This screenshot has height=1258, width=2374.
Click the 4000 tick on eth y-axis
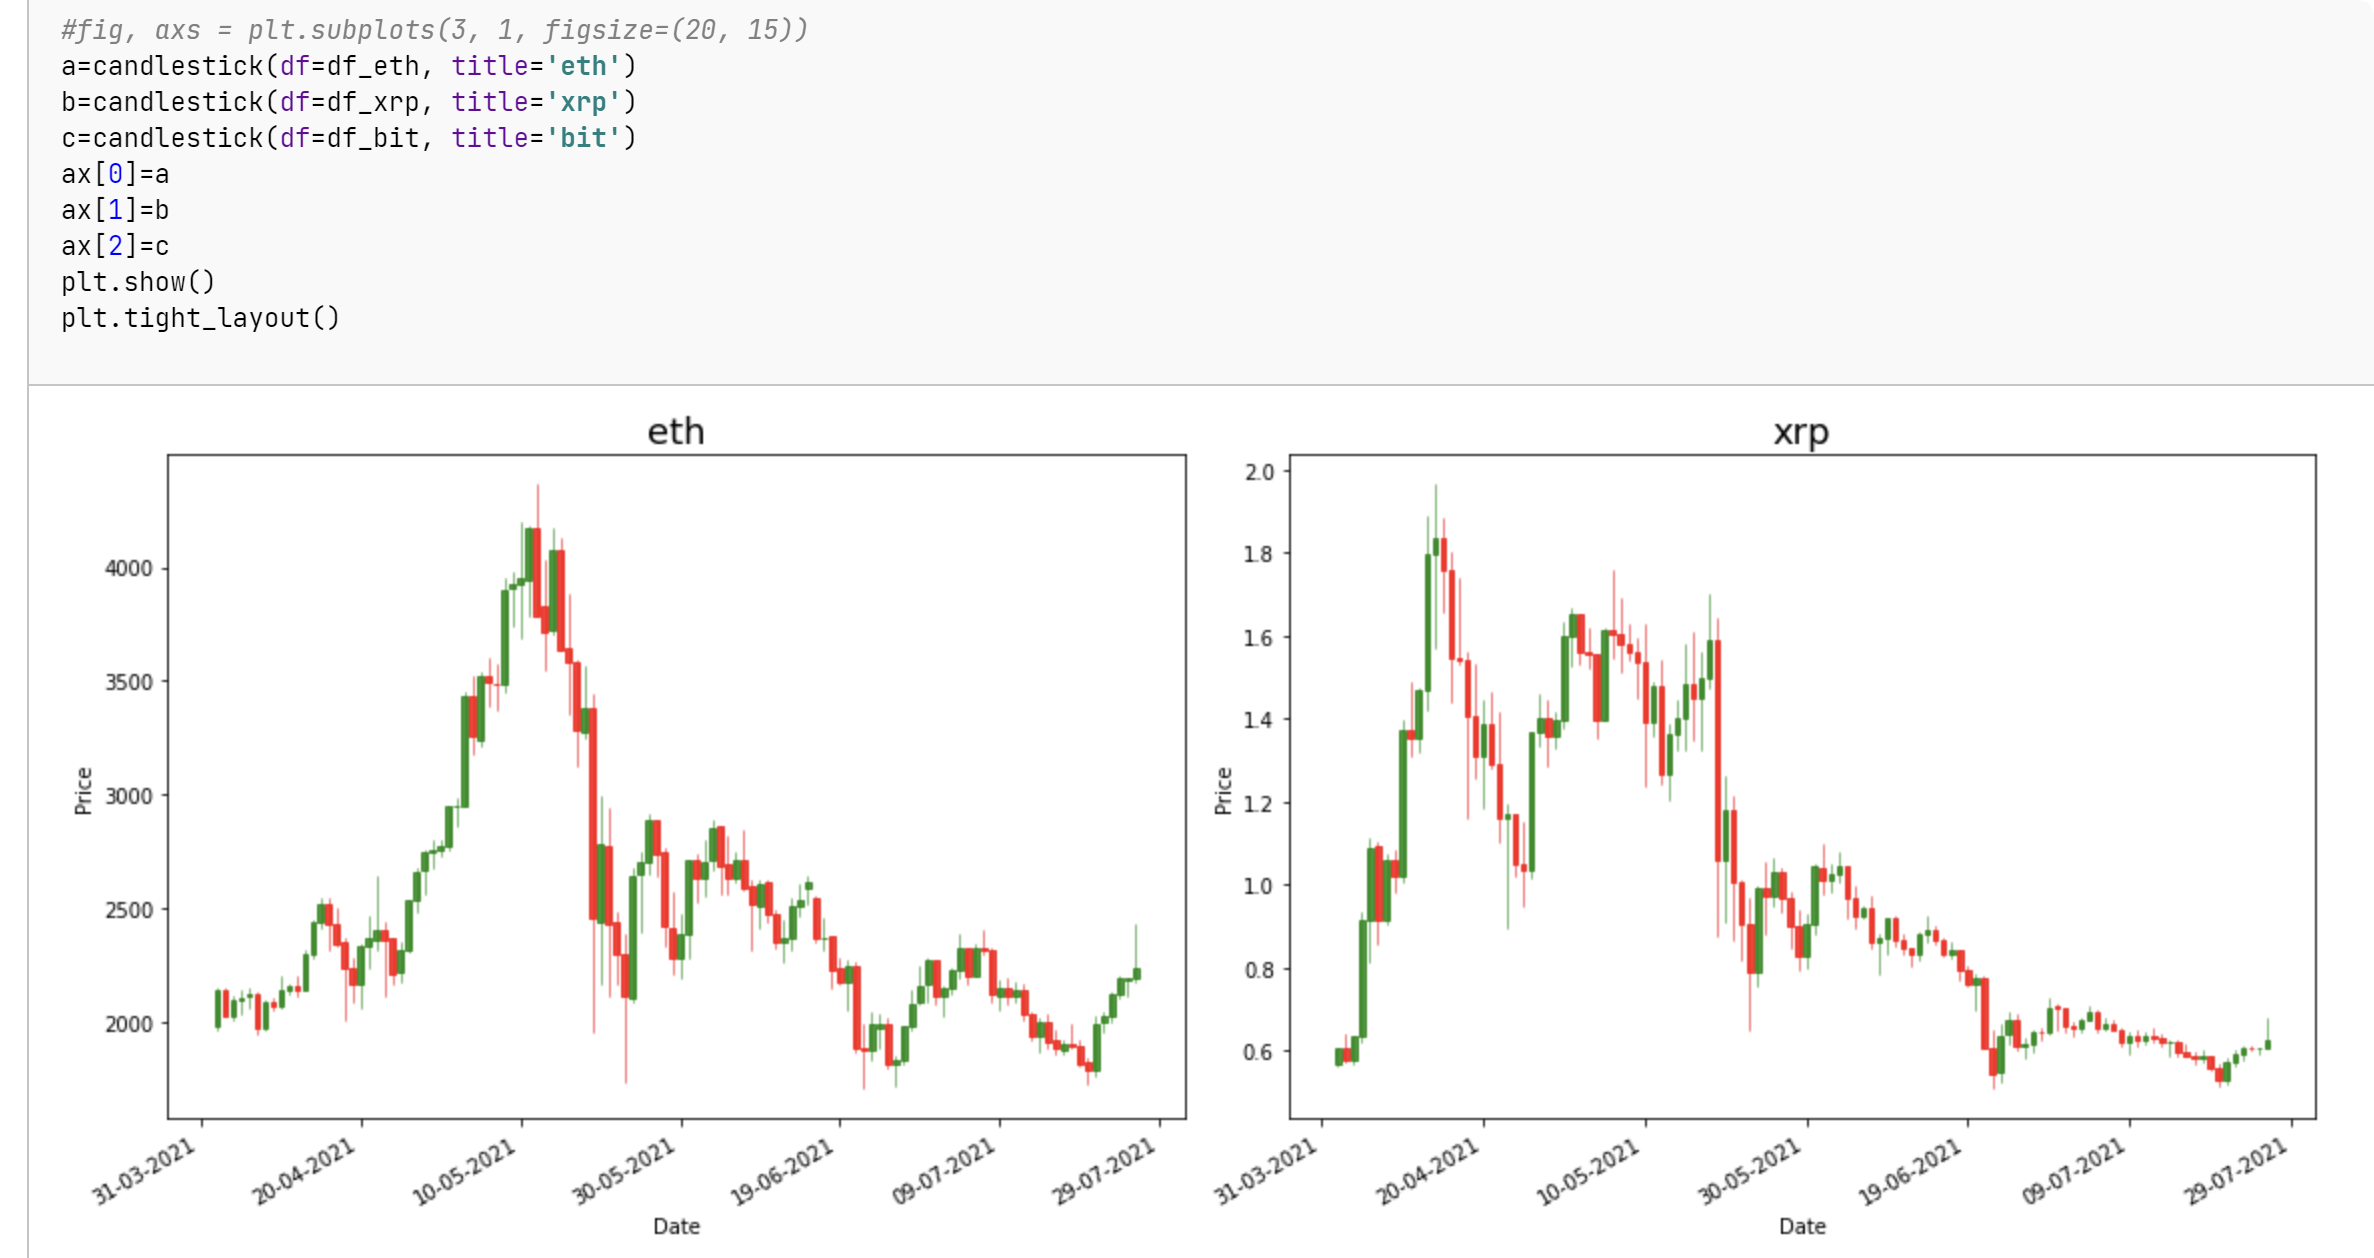(128, 568)
